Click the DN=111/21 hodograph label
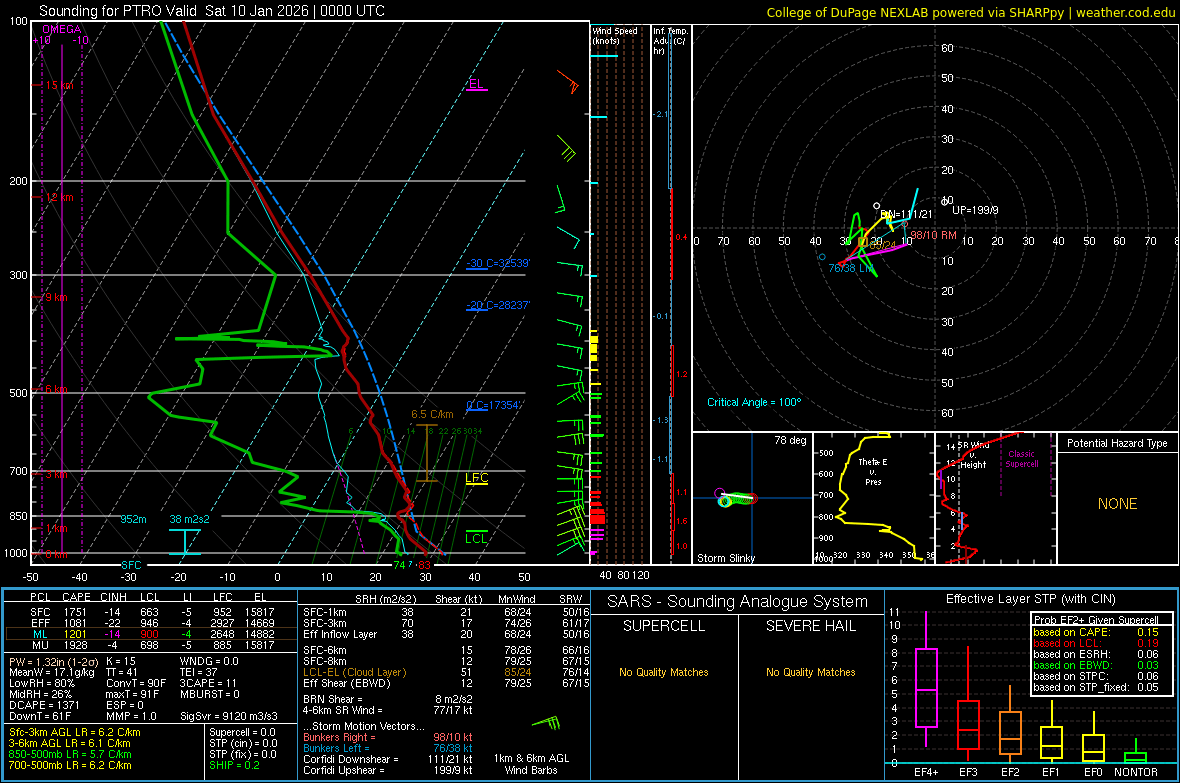Image resolution: width=1180 pixels, height=783 pixels. (906, 214)
